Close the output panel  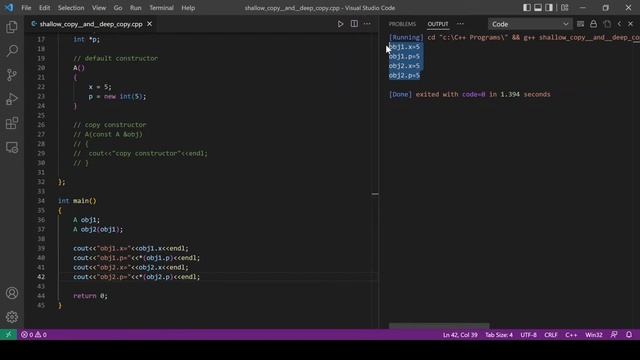[631, 24]
